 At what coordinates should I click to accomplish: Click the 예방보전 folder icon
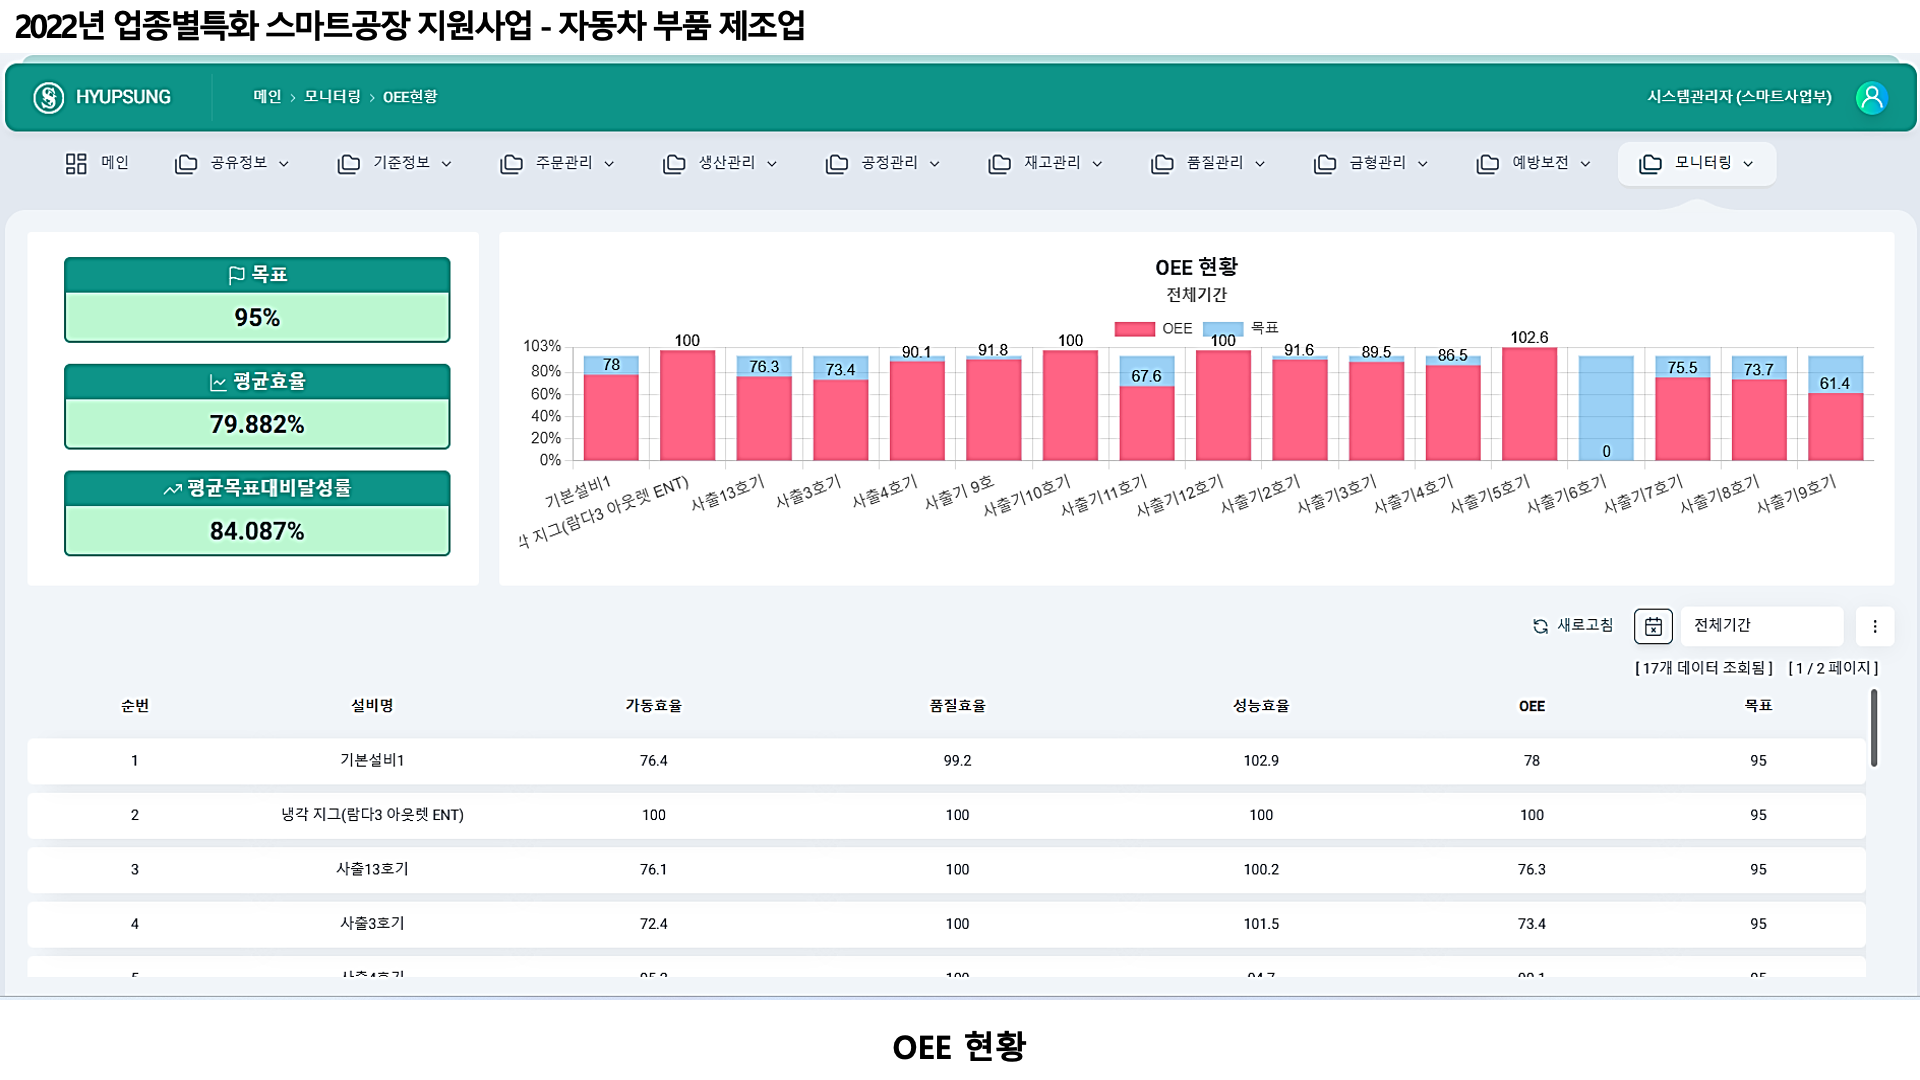pos(1488,163)
